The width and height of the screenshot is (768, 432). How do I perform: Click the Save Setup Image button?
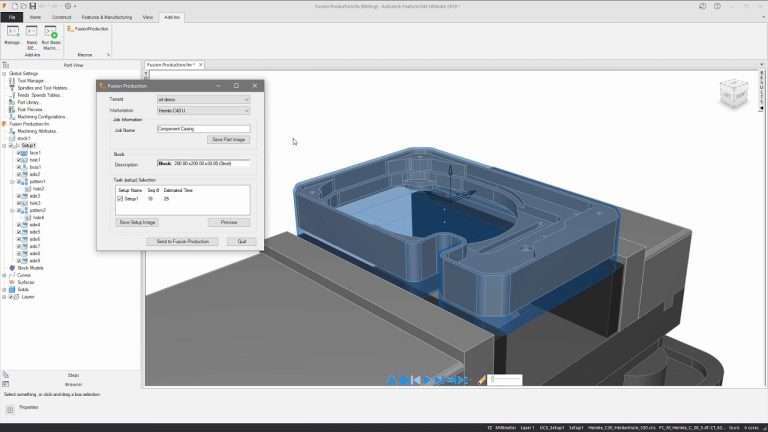click(x=138, y=222)
